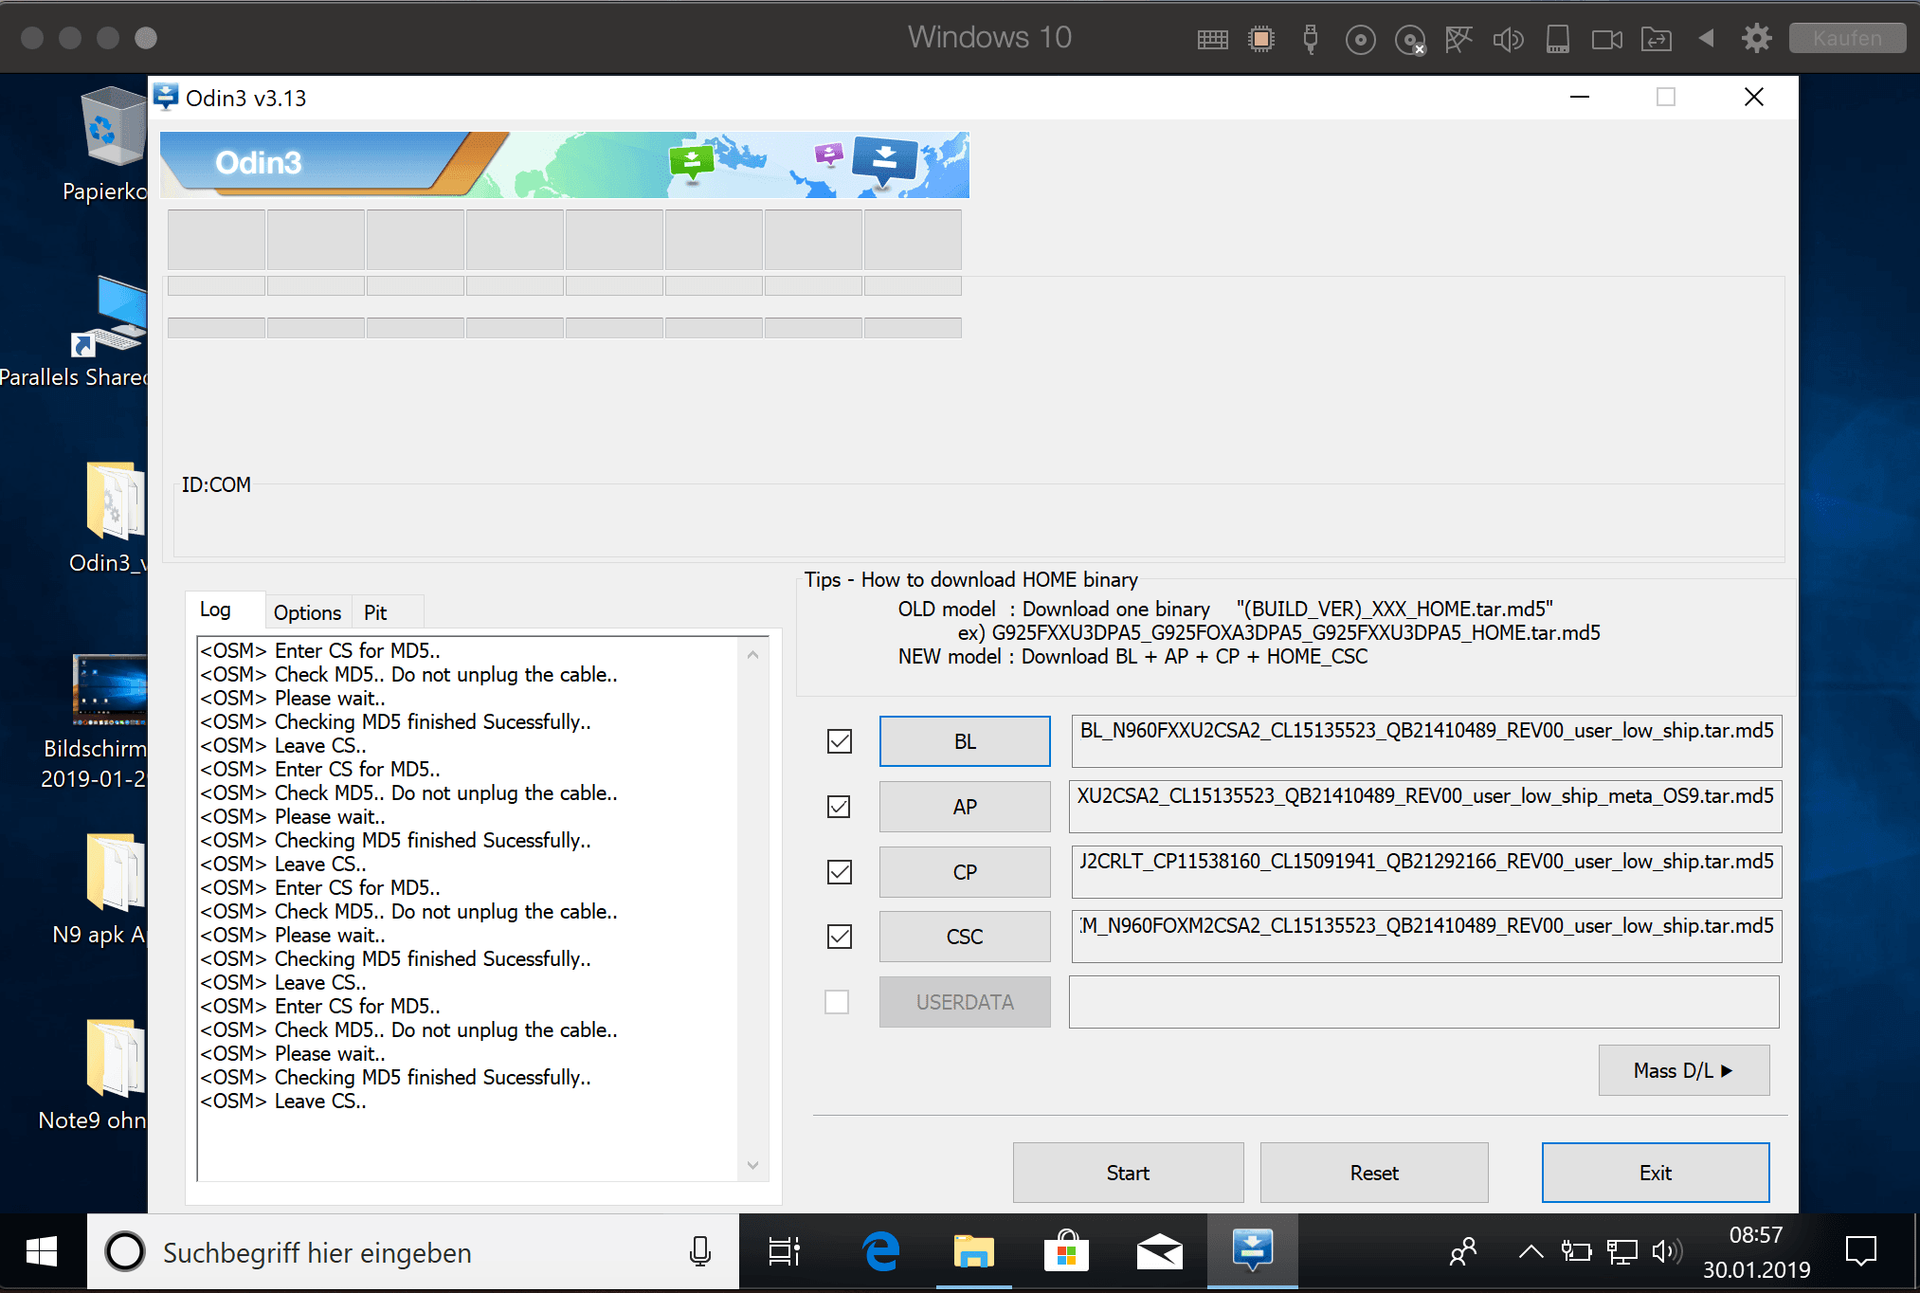Open the People icon in taskbar
The height and width of the screenshot is (1293, 1920).
pos(1463,1251)
